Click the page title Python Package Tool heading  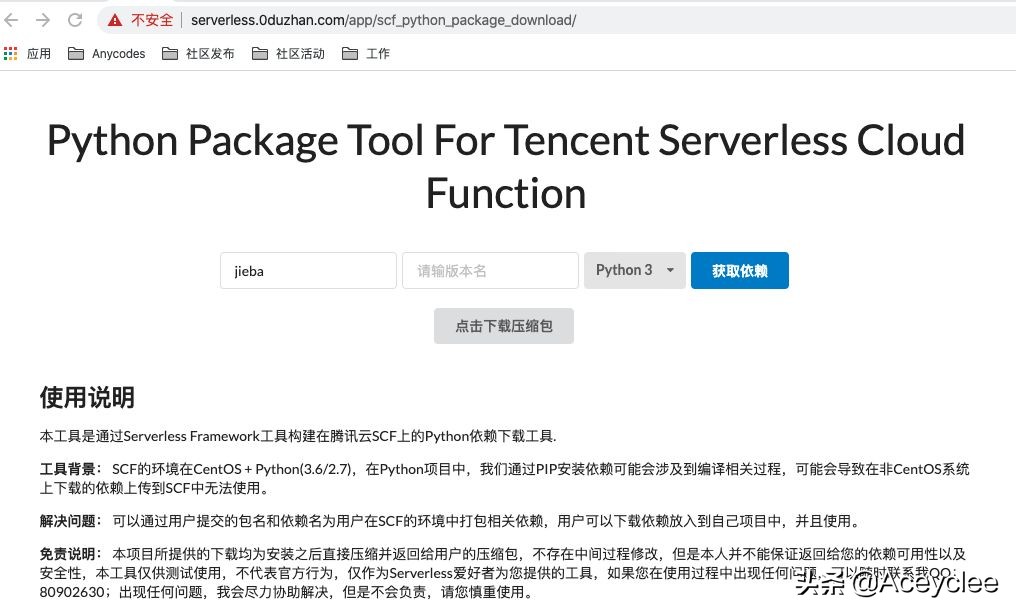pyautogui.click(x=506, y=167)
